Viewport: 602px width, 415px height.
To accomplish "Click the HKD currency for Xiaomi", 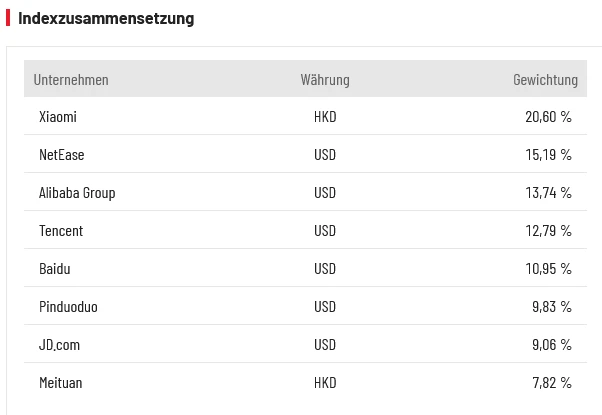I will pos(325,117).
